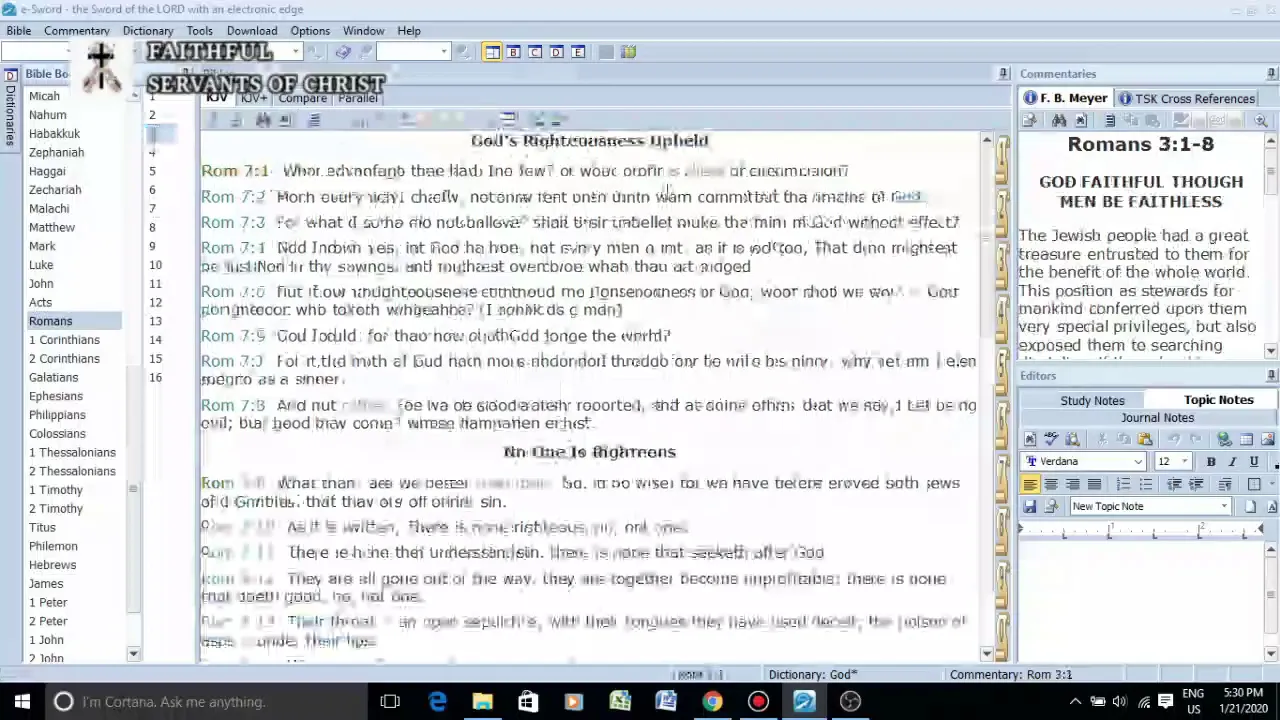Open File Explorer from the taskbar
The width and height of the screenshot is (1280, 720).
point(482,701)
